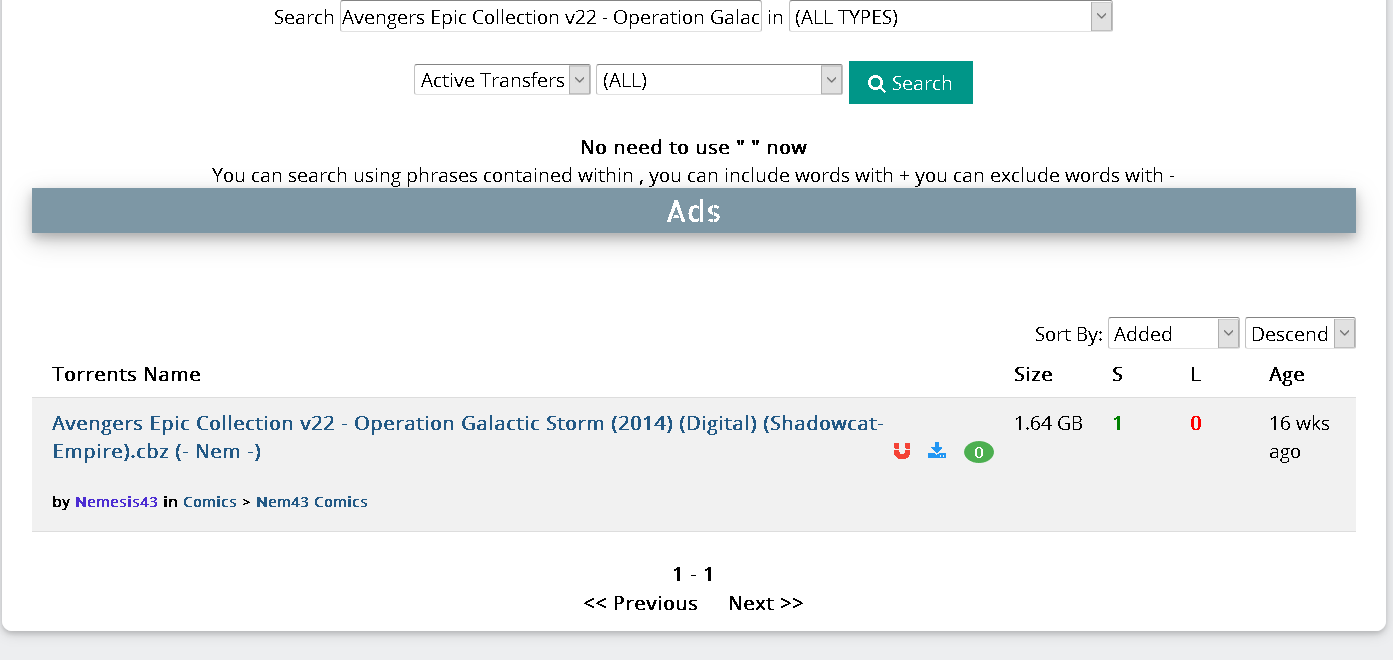Click the Age column header
Screen dimensions: 1393x660
point(1287,375)
